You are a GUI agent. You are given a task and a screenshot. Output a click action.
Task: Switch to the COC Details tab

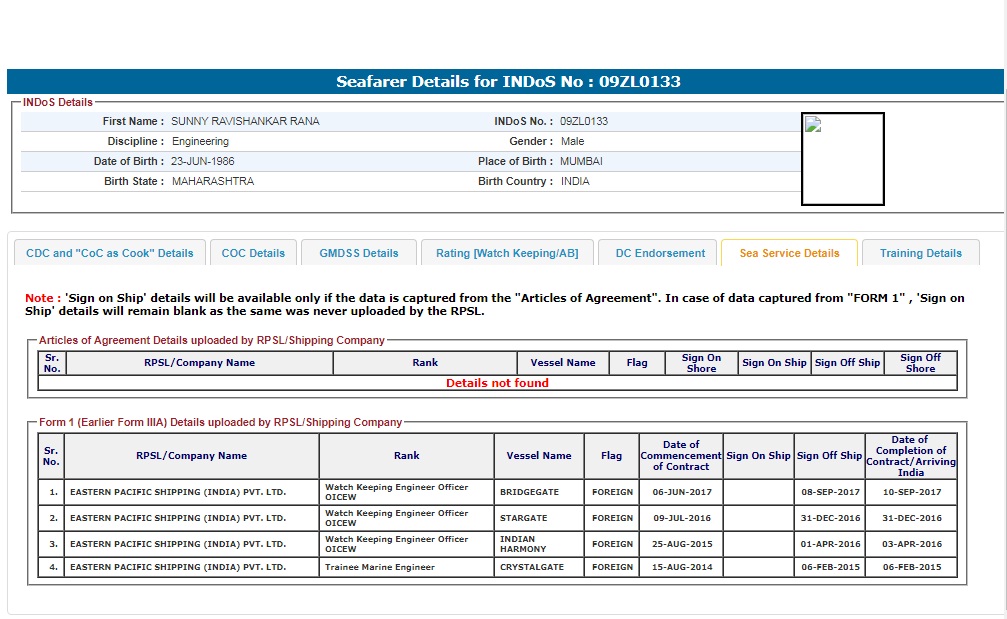pyautogui.click(x=253, y=253)
